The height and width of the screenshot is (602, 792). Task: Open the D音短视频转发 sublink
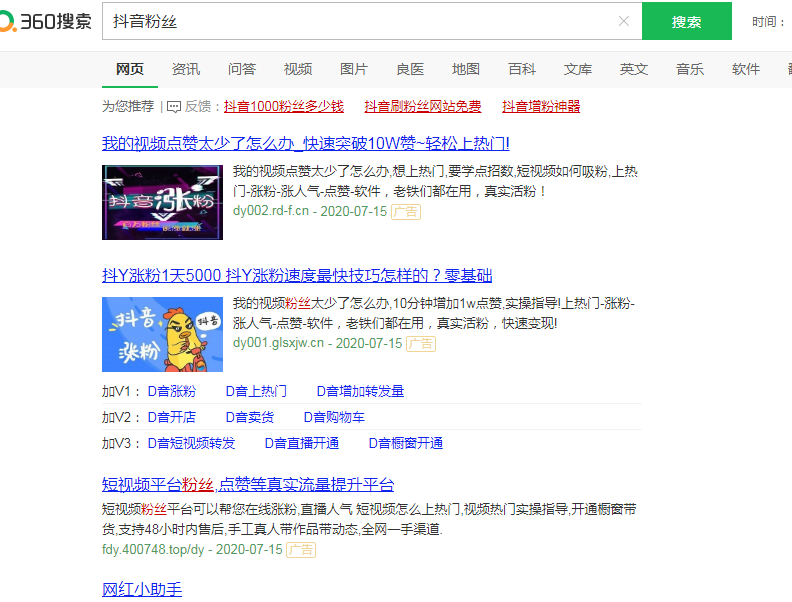click(191, 443)
